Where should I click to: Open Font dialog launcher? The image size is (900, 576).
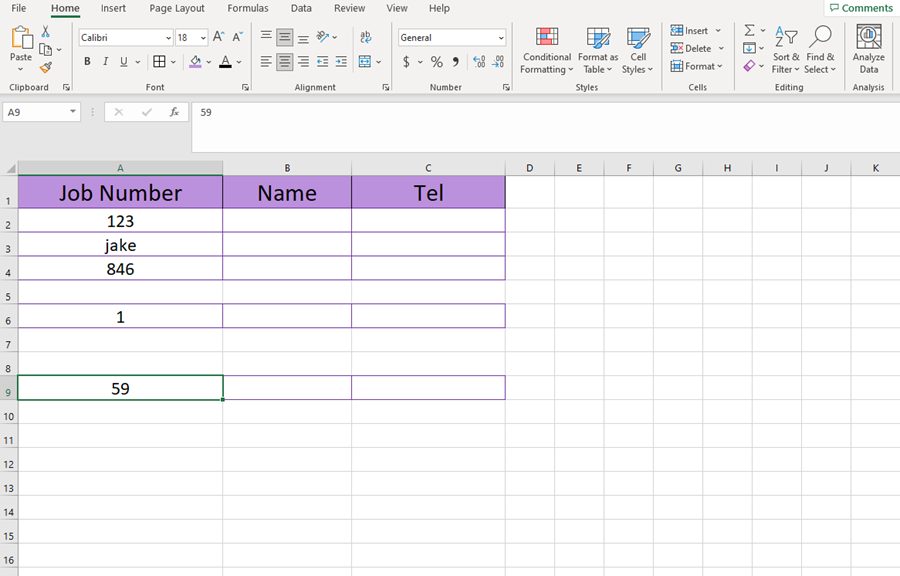[x=245, y=87]
